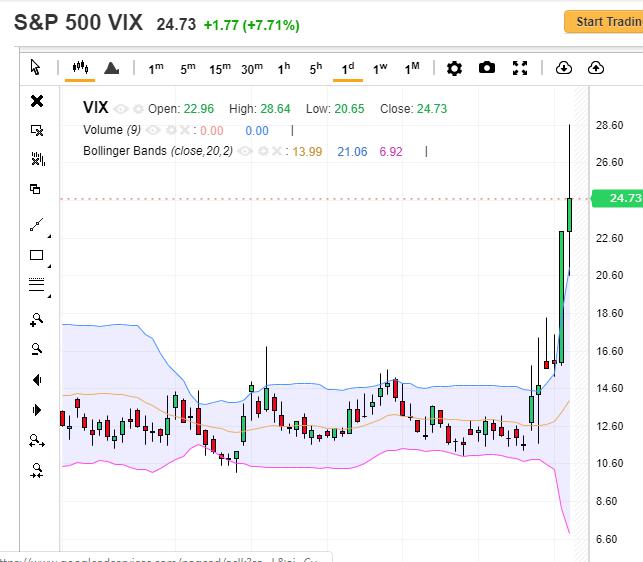The width and height of the screenshot is (643, 562).
Task: Open Bollinger Bands gear settings
Action: [263, 151]
